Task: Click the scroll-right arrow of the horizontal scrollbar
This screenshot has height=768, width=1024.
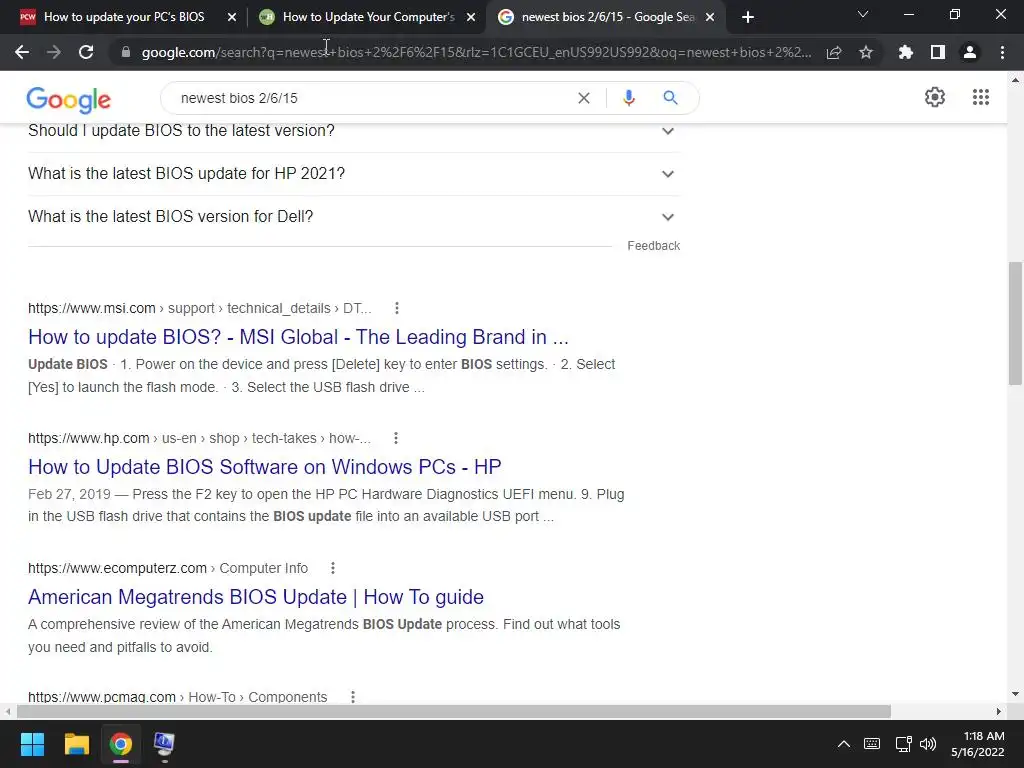Action: click(999, 711)
